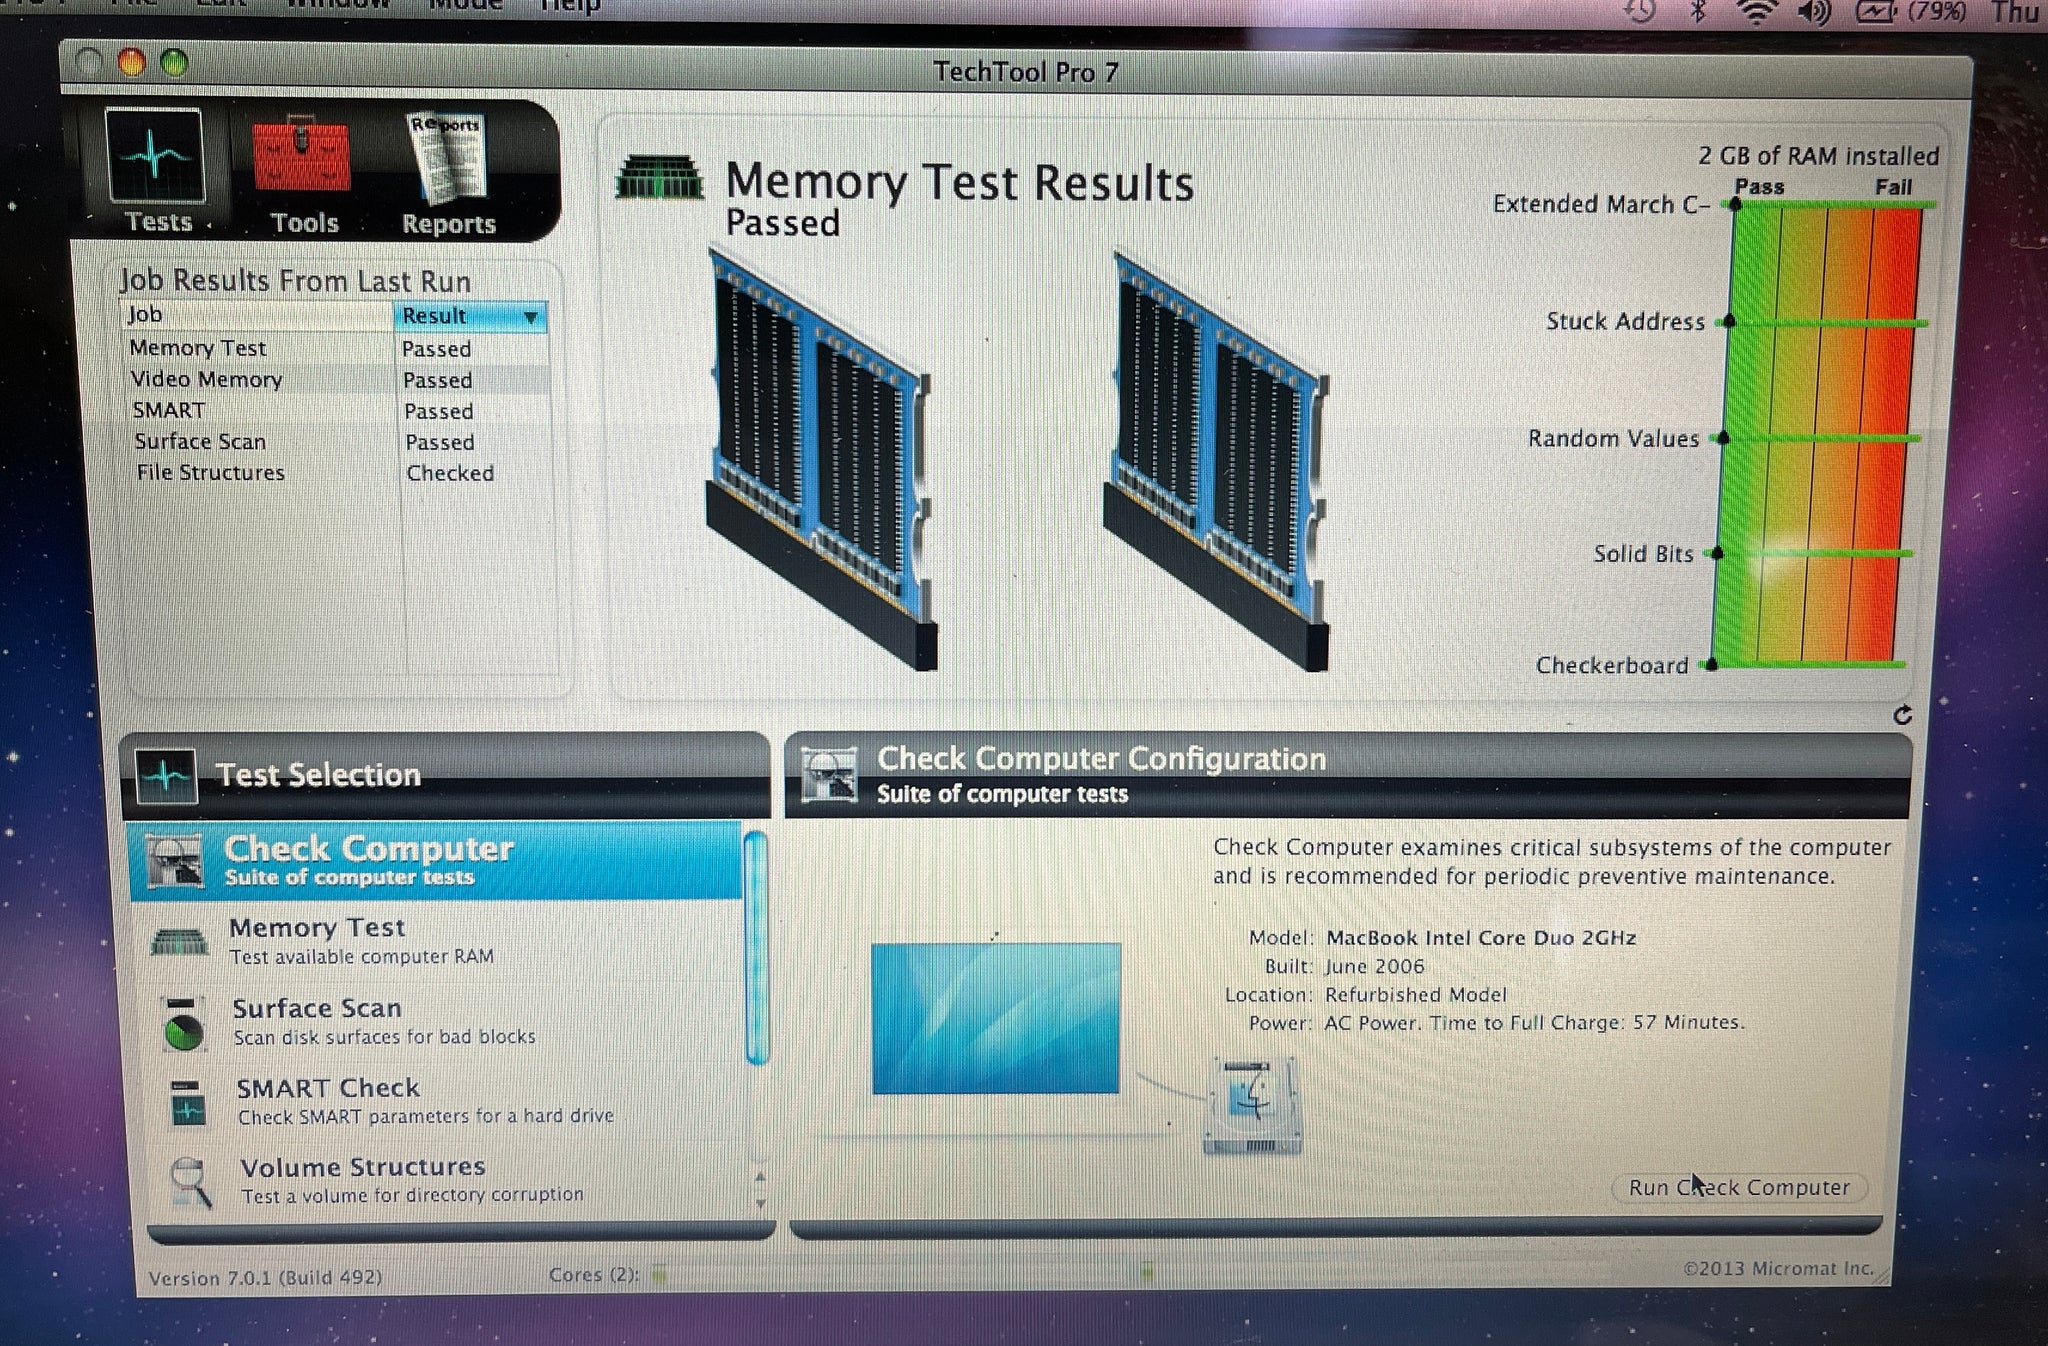Click the left RAM module illustration
This screenshot has height=1346, width=2048.
820,459
